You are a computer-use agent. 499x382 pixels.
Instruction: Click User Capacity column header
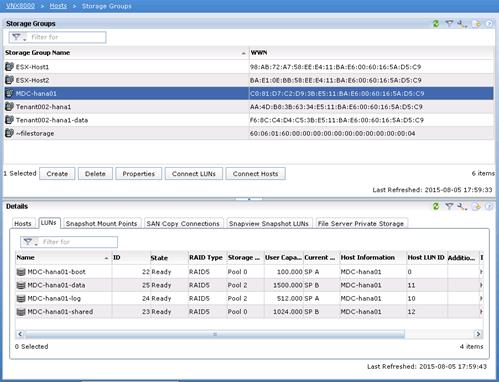point(283,258)
